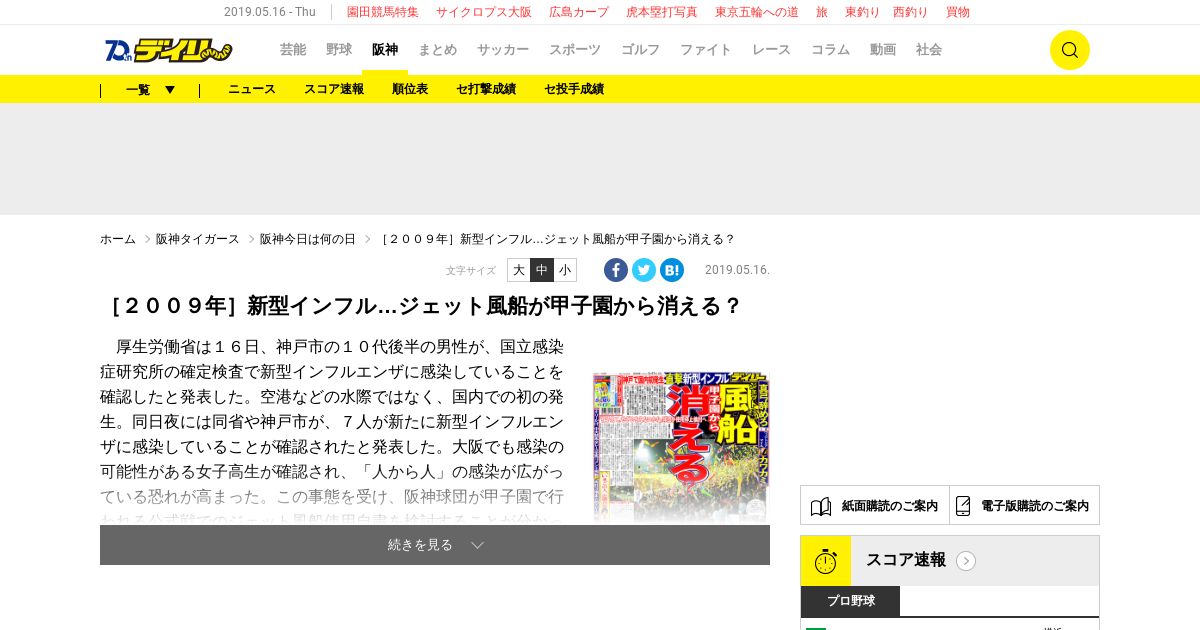
Task: Open the スポーツ section
Action: tap(575, 49)
